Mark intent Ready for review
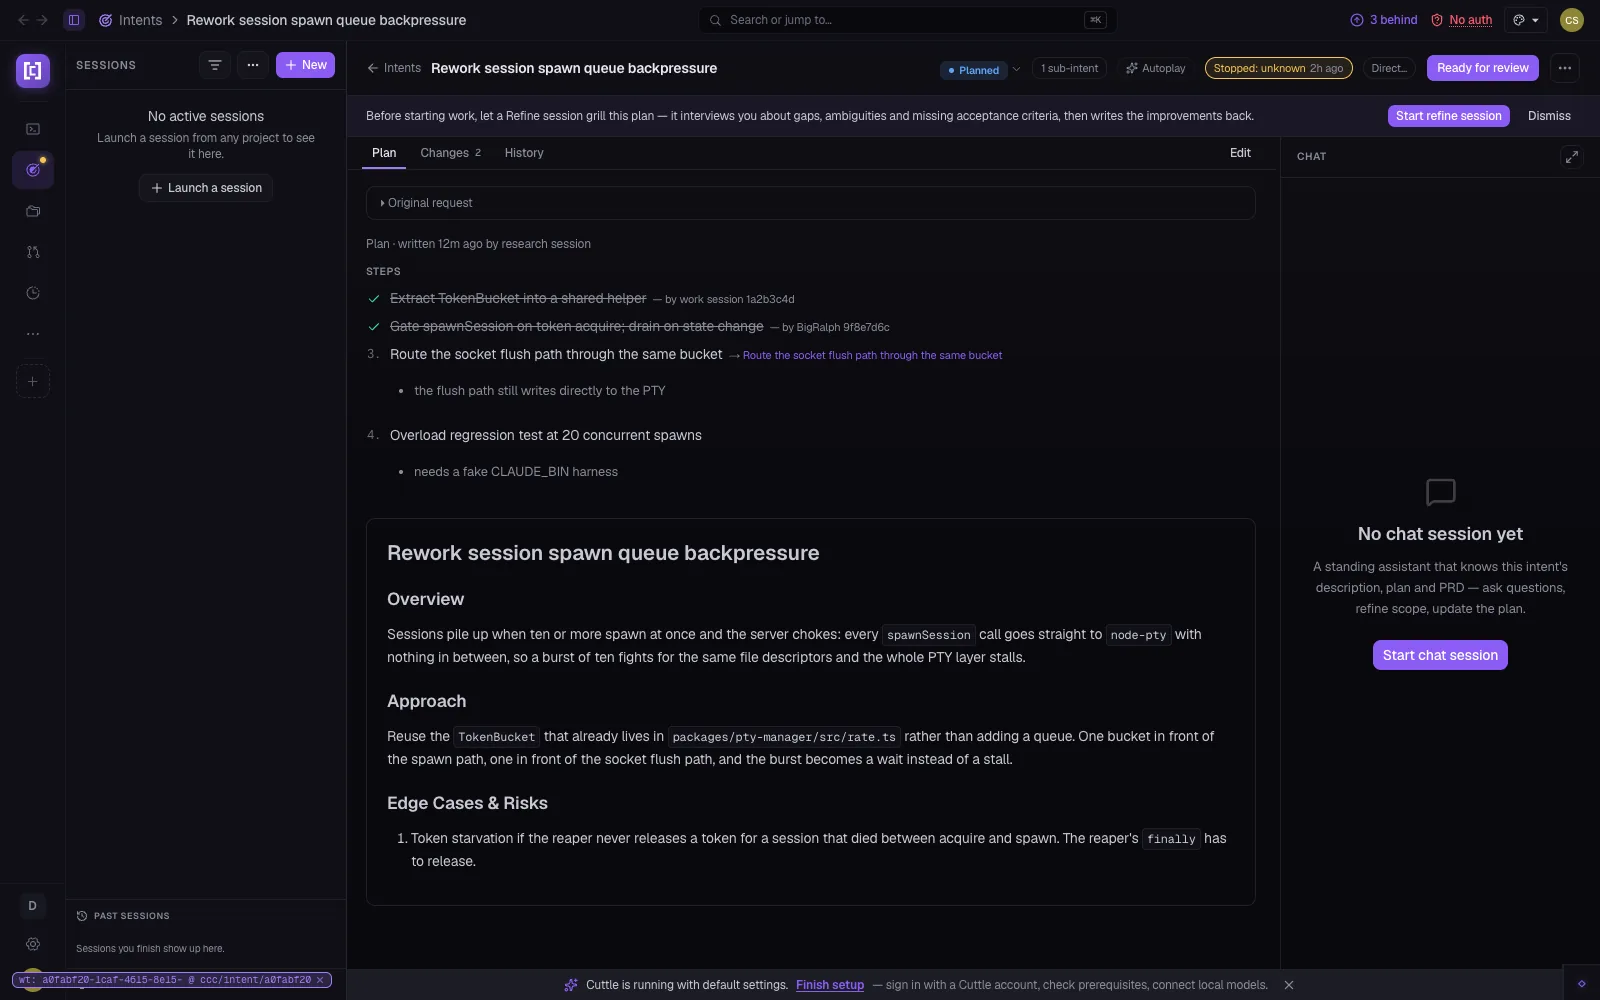The width and height of the screenshot is (1600, 1000). (x=1483, y=68)
